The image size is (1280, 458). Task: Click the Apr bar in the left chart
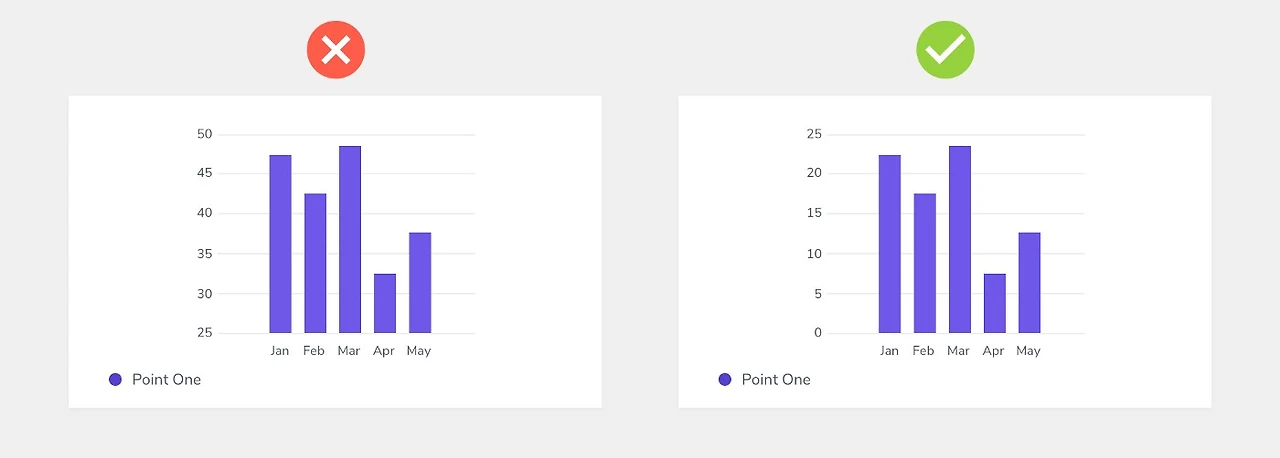click(385, 303)
